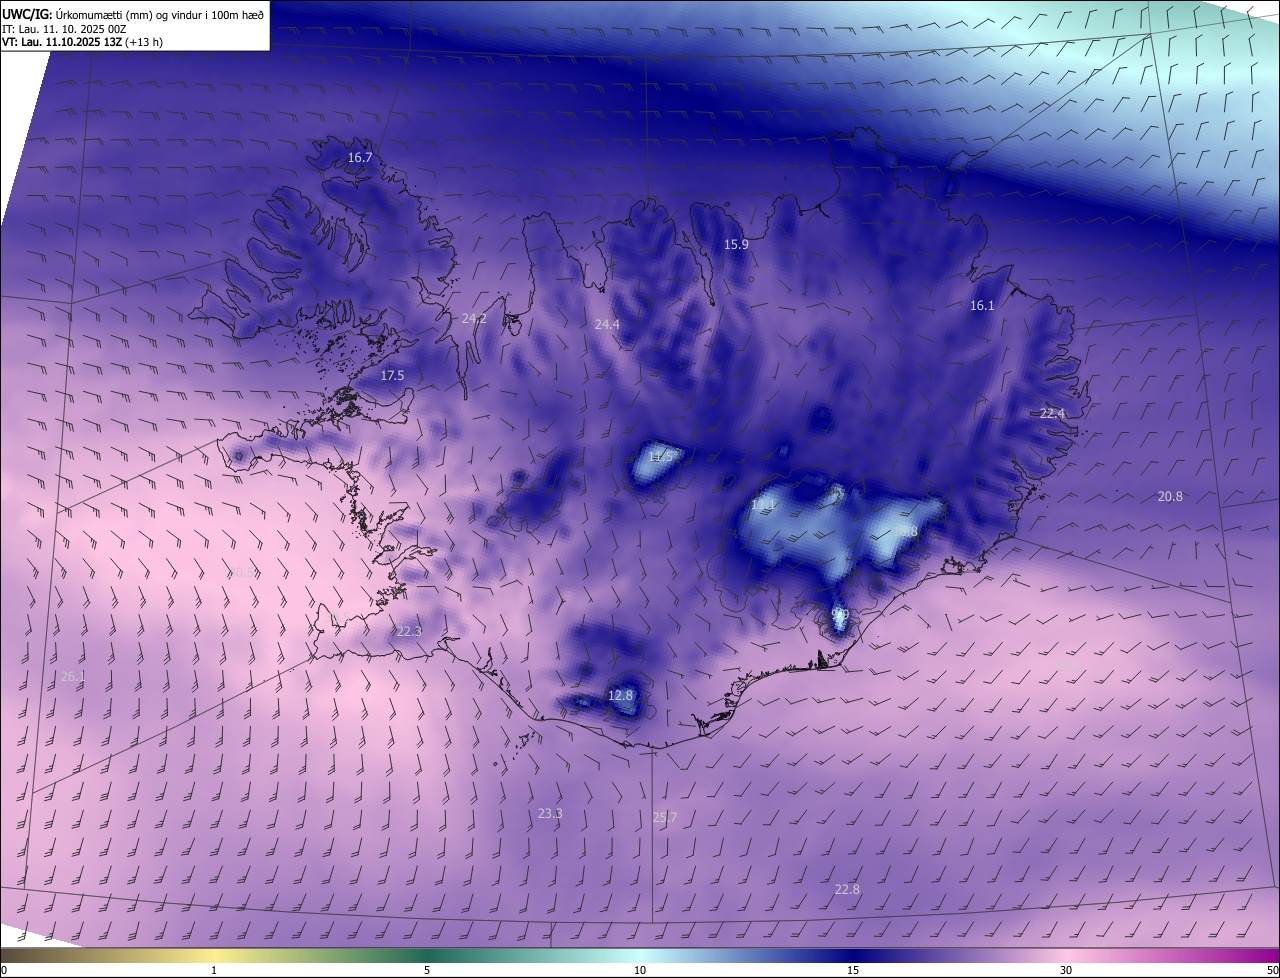
Task: Click the colorbar tick label 0
Action: coord(4,971)
